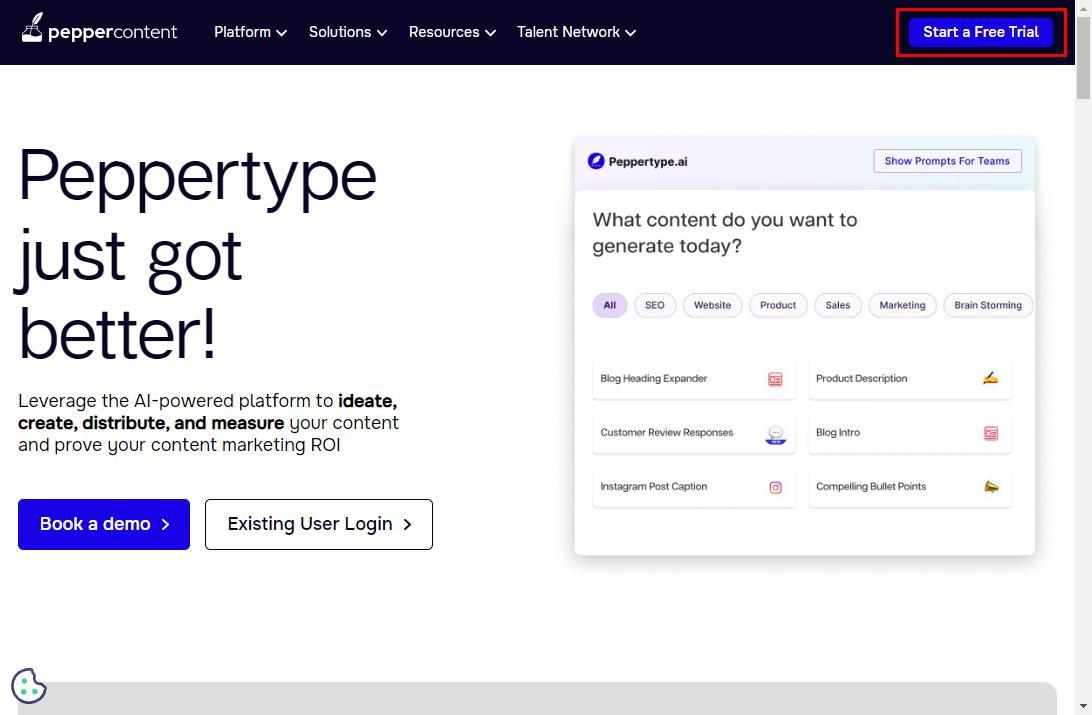Viewport: 1092px width, 715px height.
Task: Open the cookie preferences icon
Action: [28, 686]
